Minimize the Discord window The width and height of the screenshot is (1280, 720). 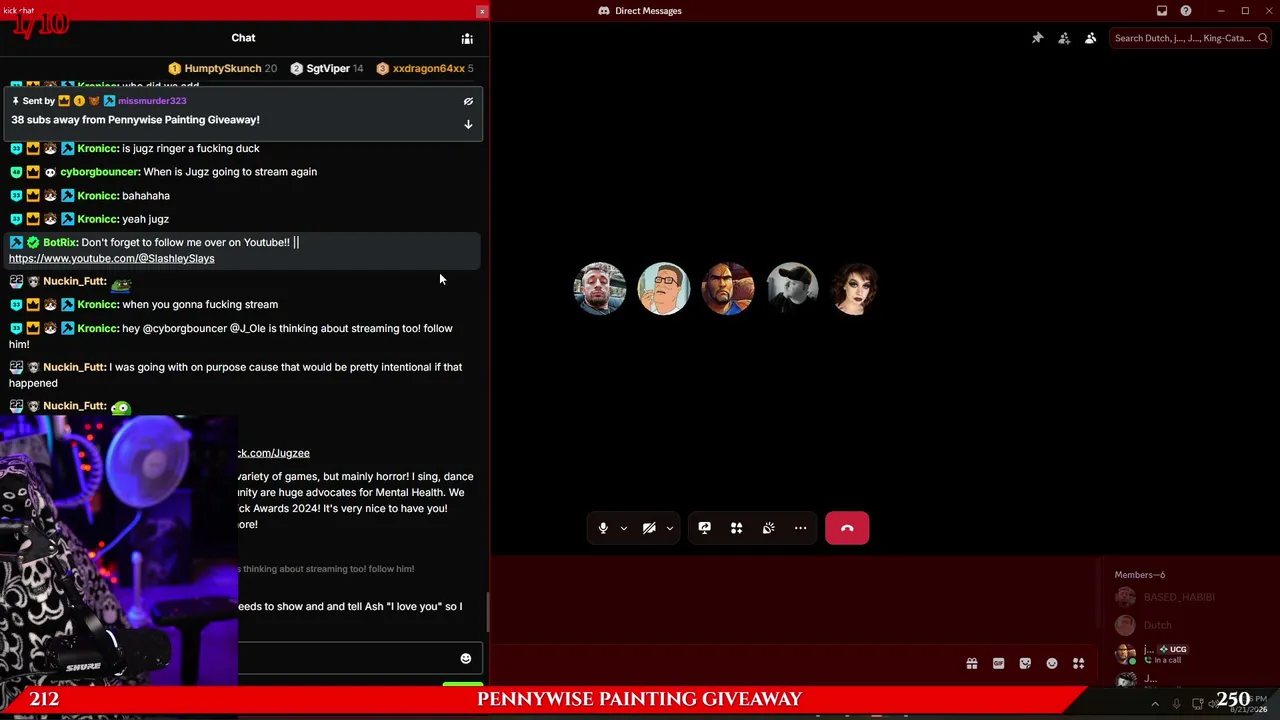[x=1221, y=11]
